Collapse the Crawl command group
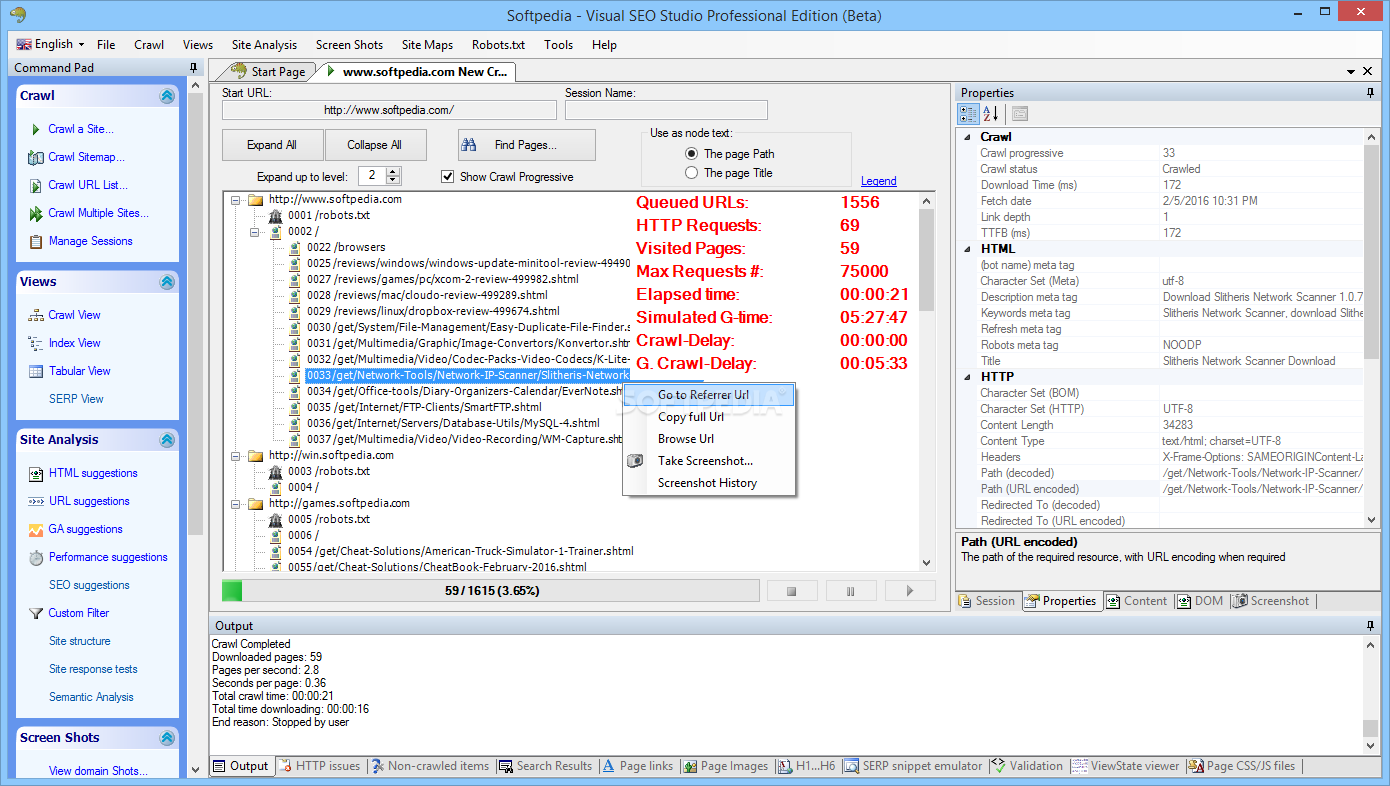Image resolution: width=1390 pixels, height=786 pixels. click(167, 96)
